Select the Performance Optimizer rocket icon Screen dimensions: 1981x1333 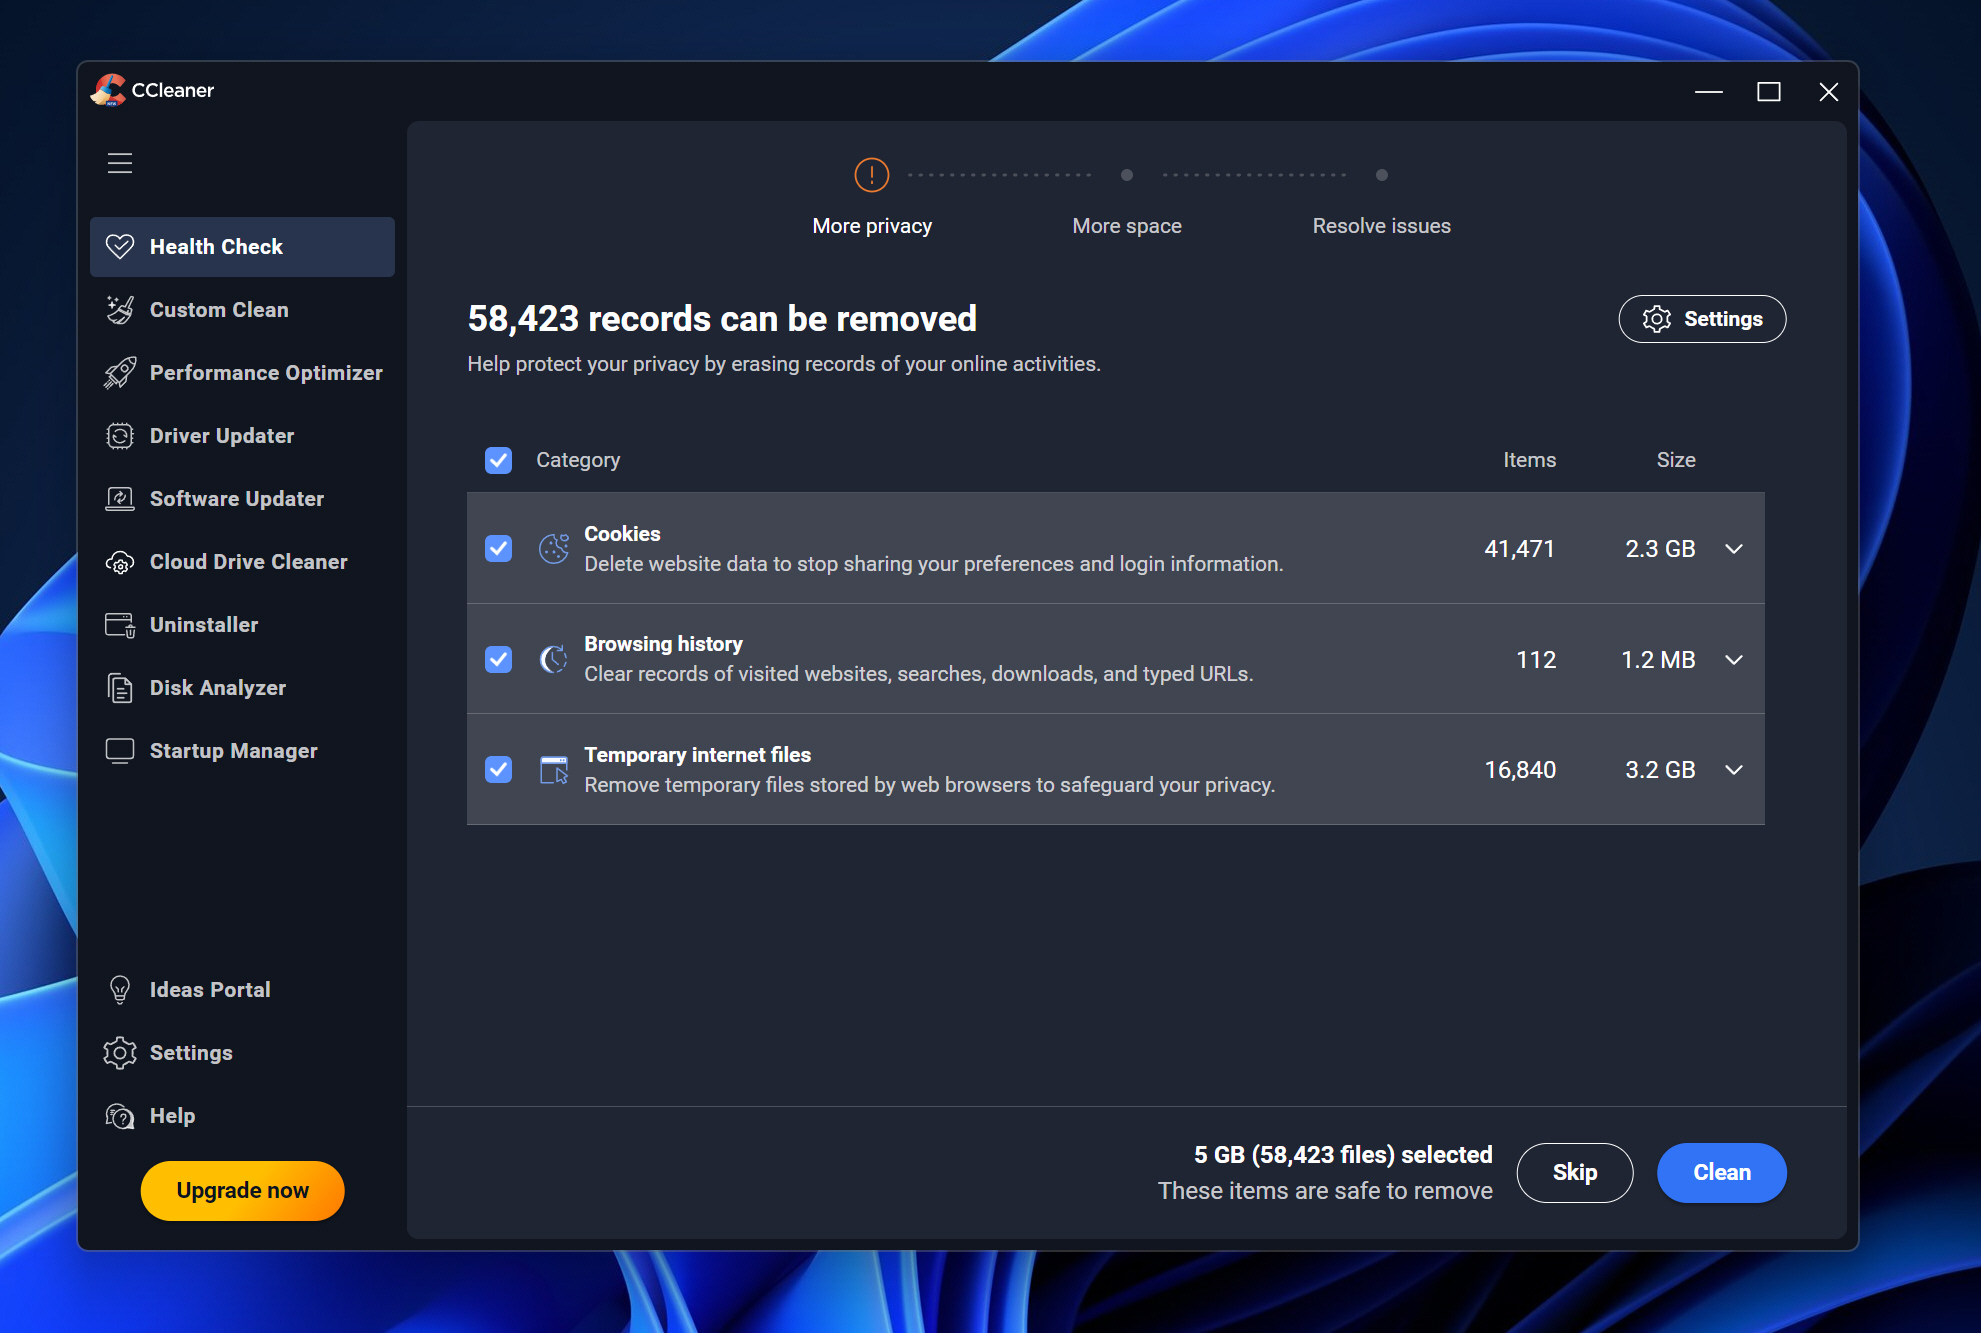(120, 372)
